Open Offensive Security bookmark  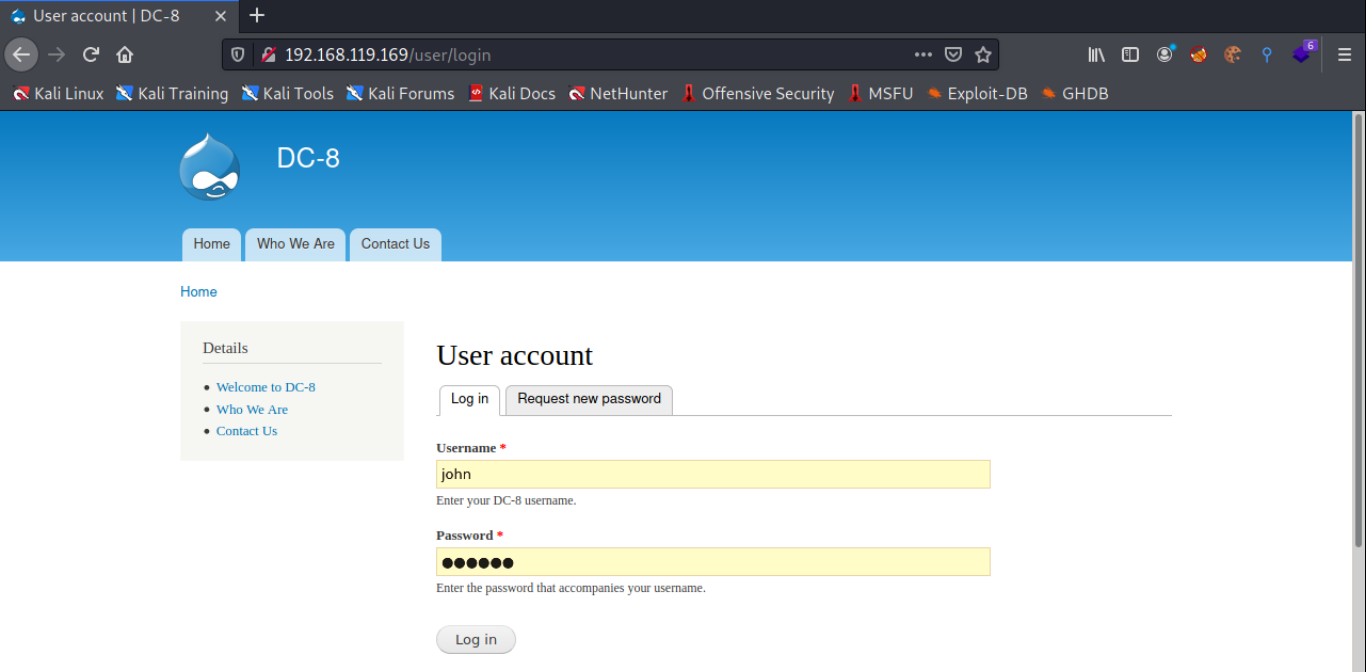(x=758, y=93)
